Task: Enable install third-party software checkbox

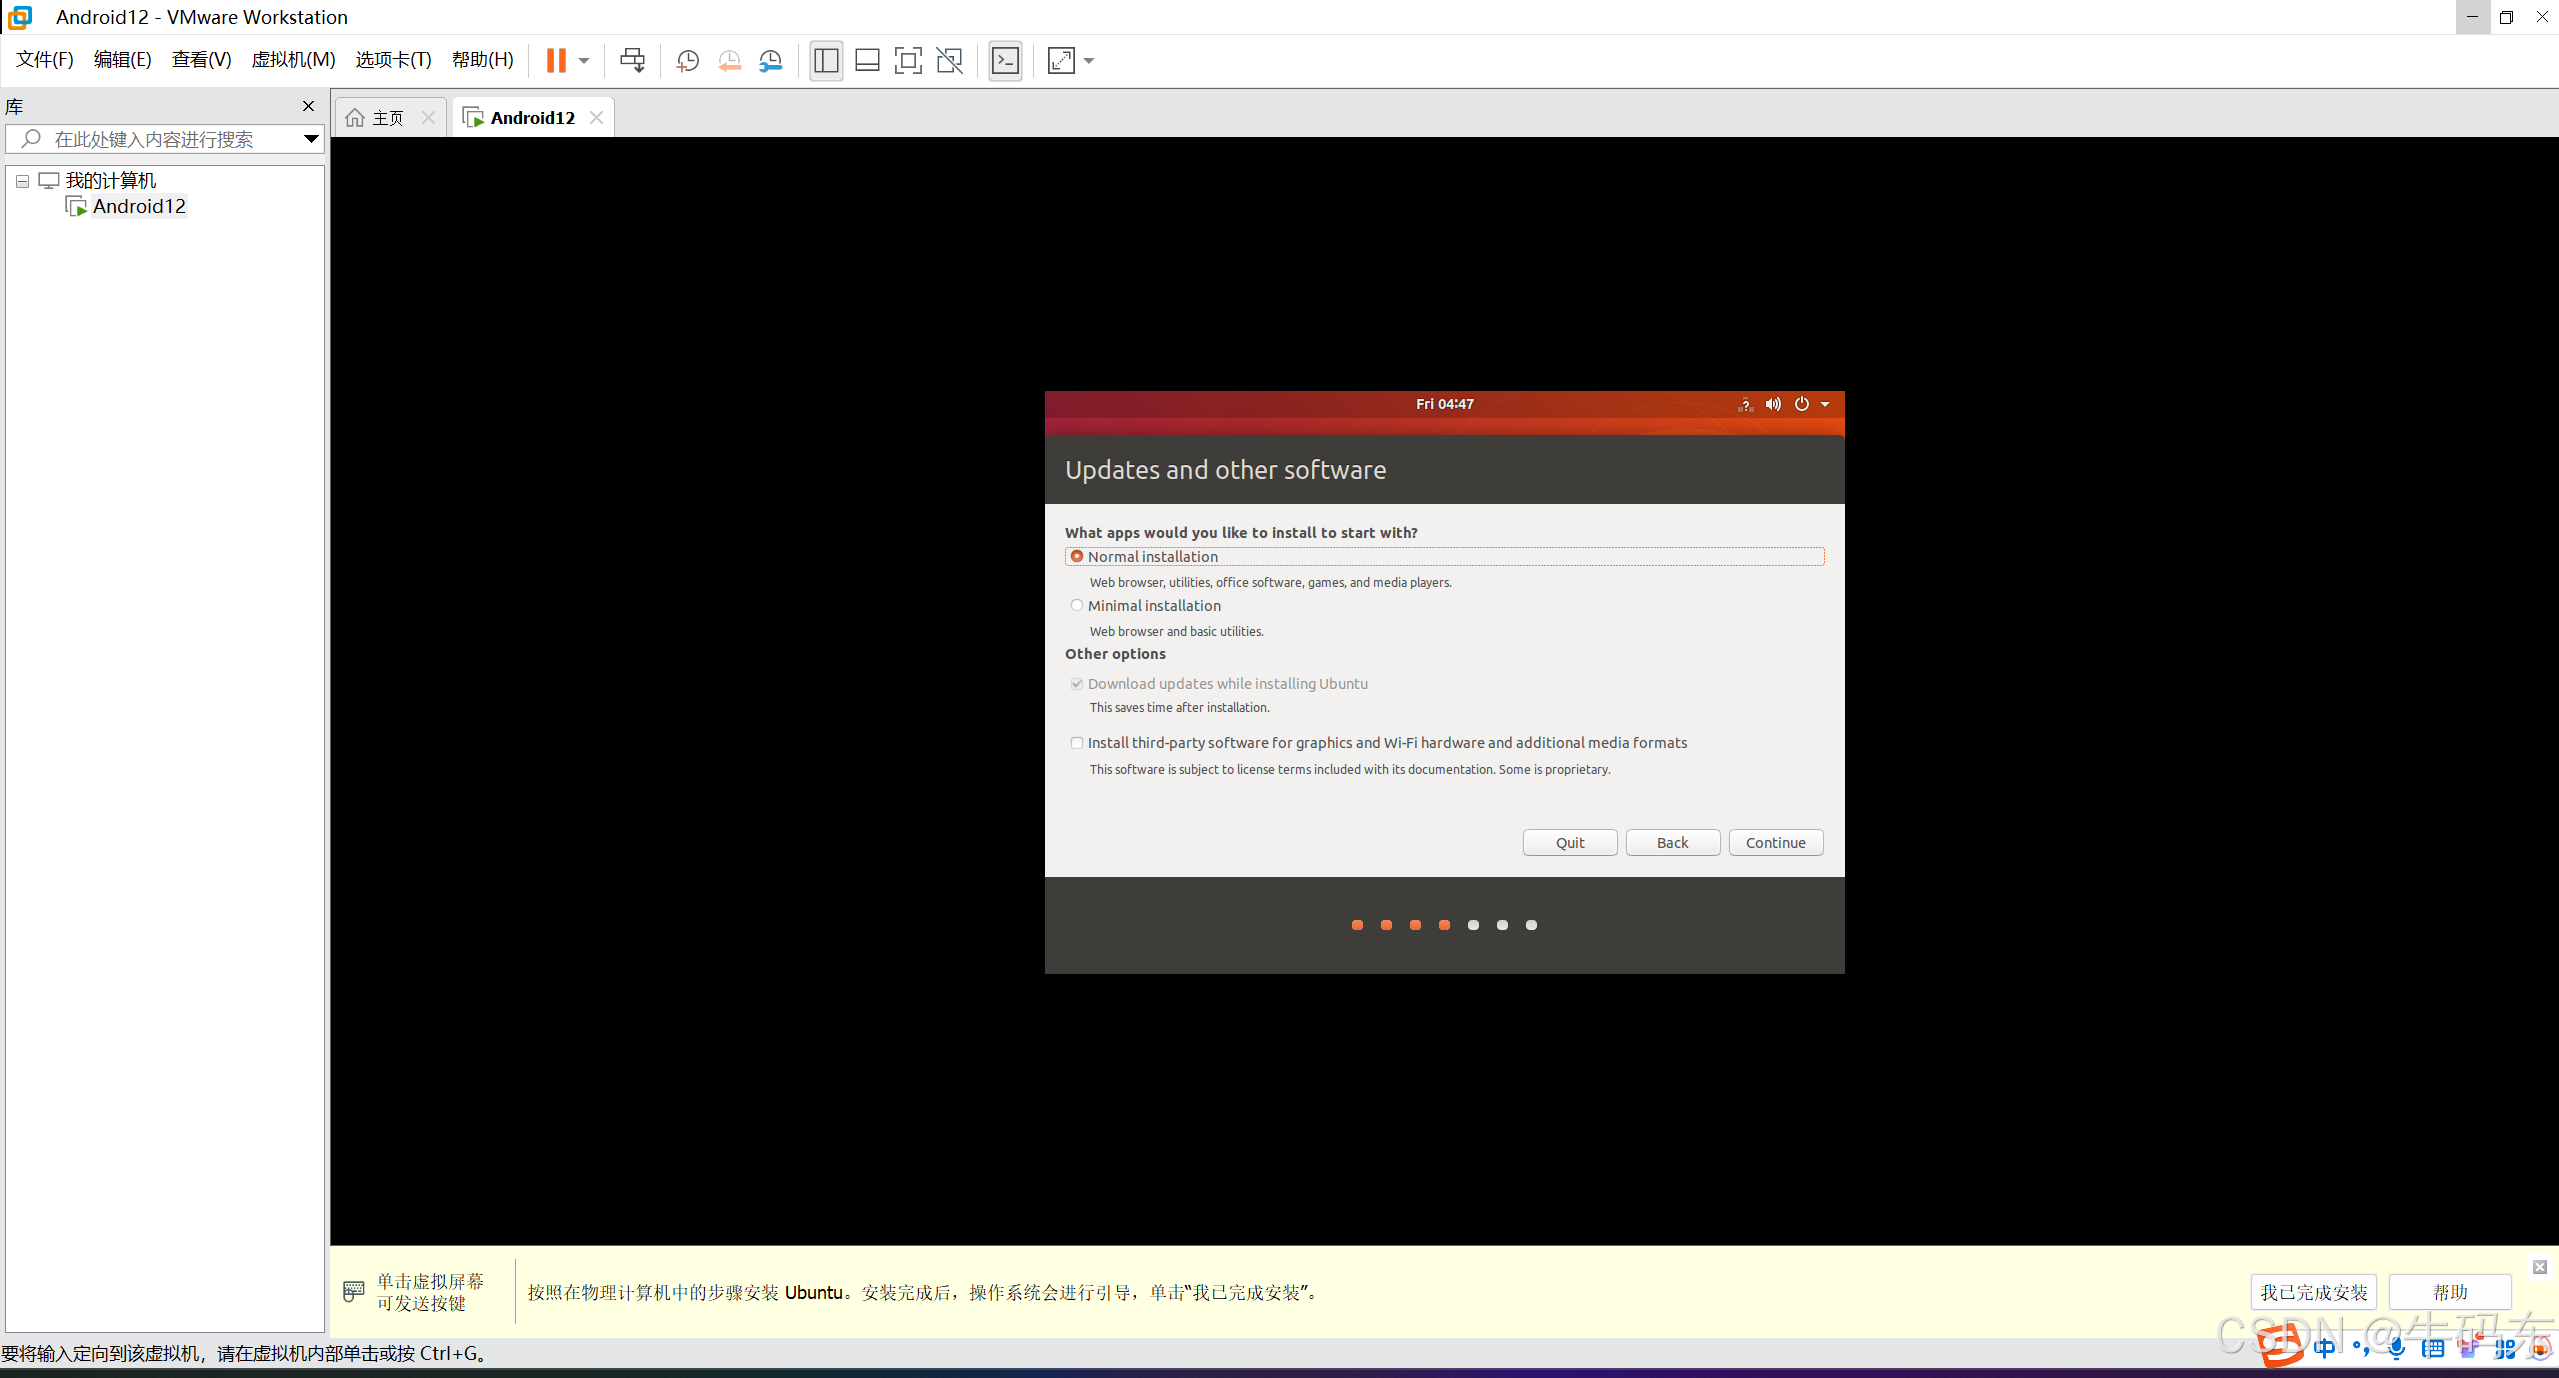Action: [1077, 743]
